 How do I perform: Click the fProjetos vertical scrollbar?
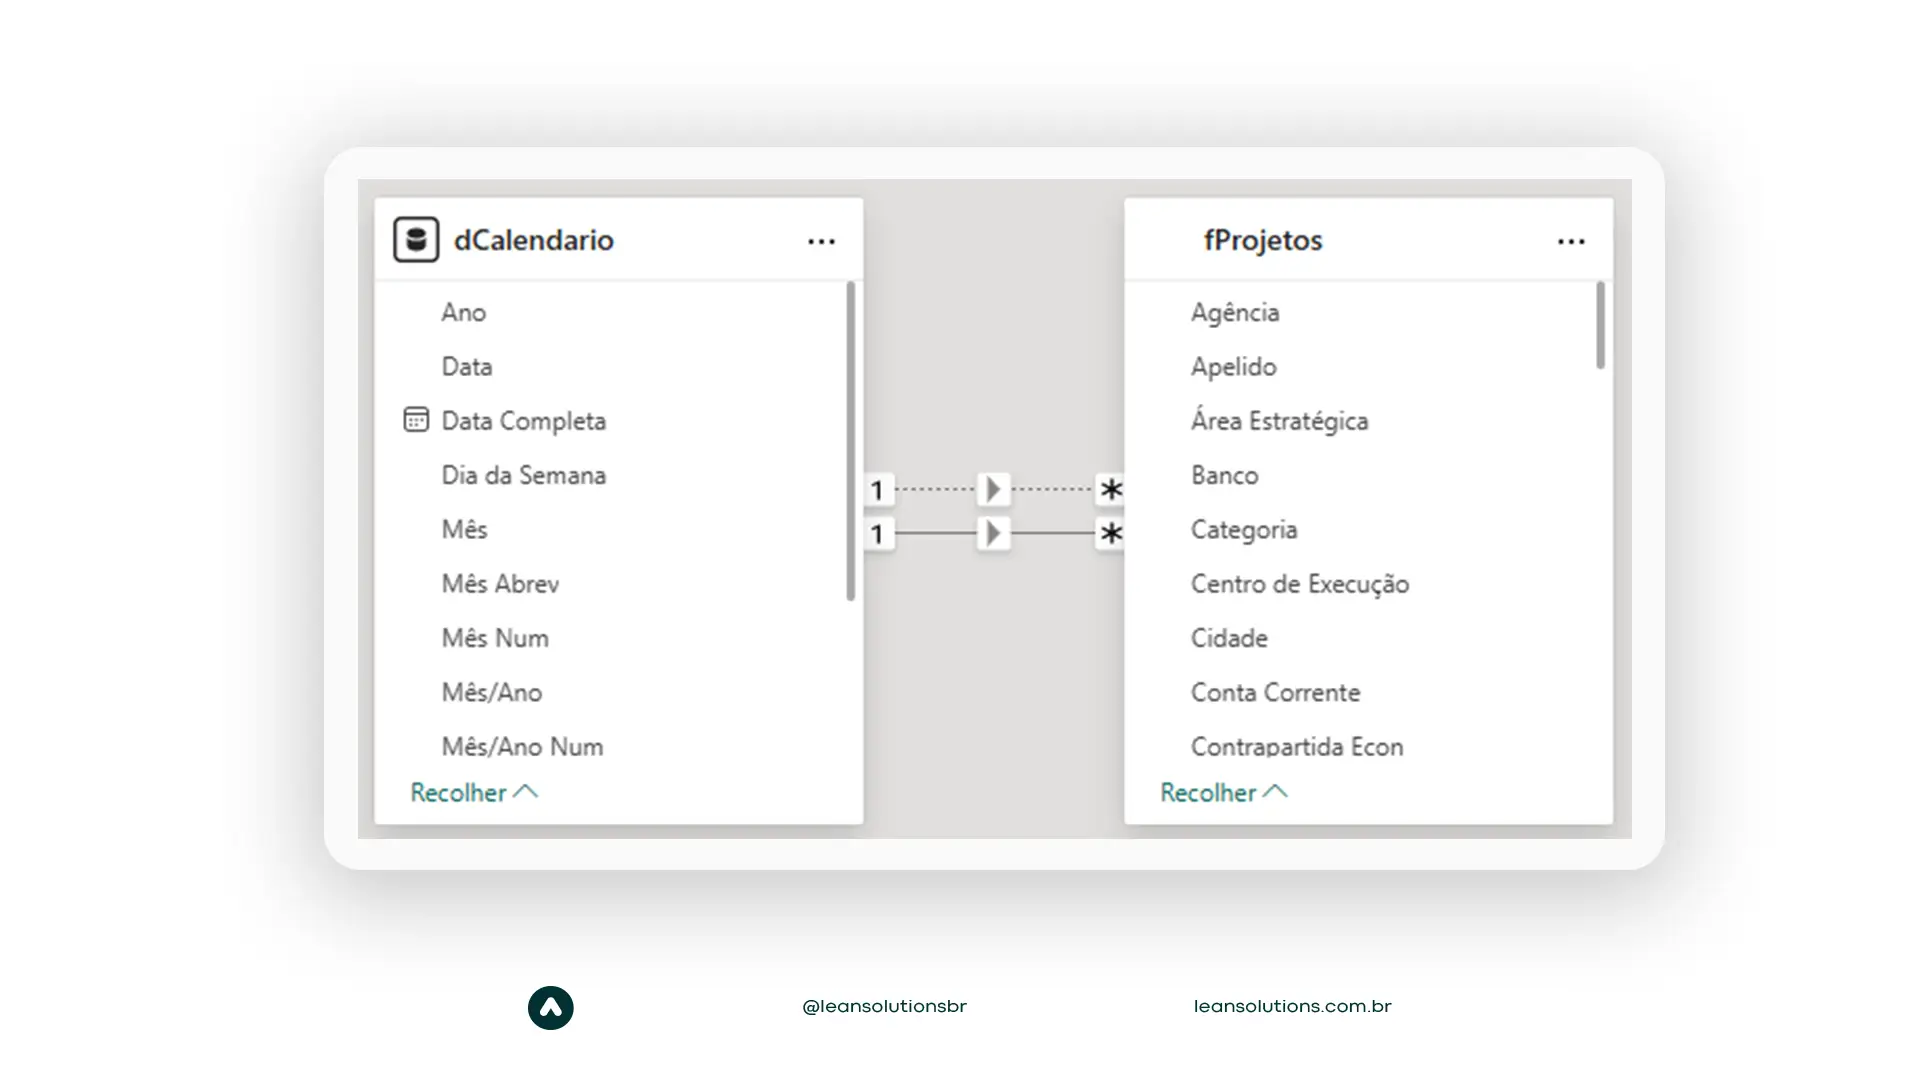[1601, 325]
